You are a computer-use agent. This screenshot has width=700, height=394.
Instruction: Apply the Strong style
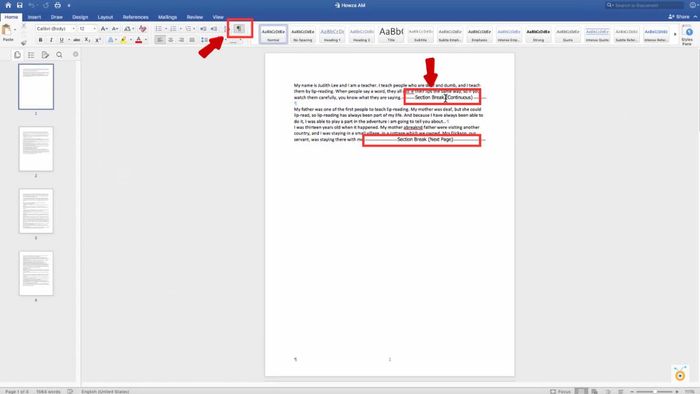tap(538, 34)
